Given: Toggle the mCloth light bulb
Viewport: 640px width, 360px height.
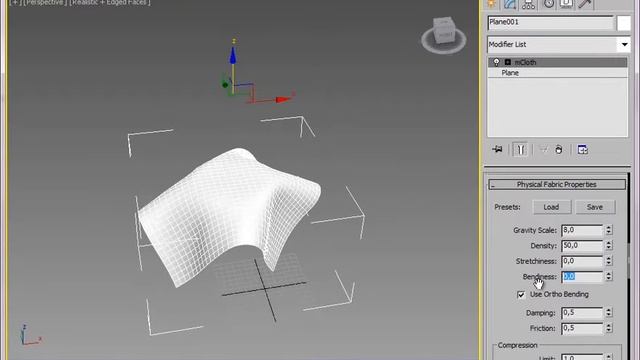Looking at the screenshot, I should click(x=496, y=62).
